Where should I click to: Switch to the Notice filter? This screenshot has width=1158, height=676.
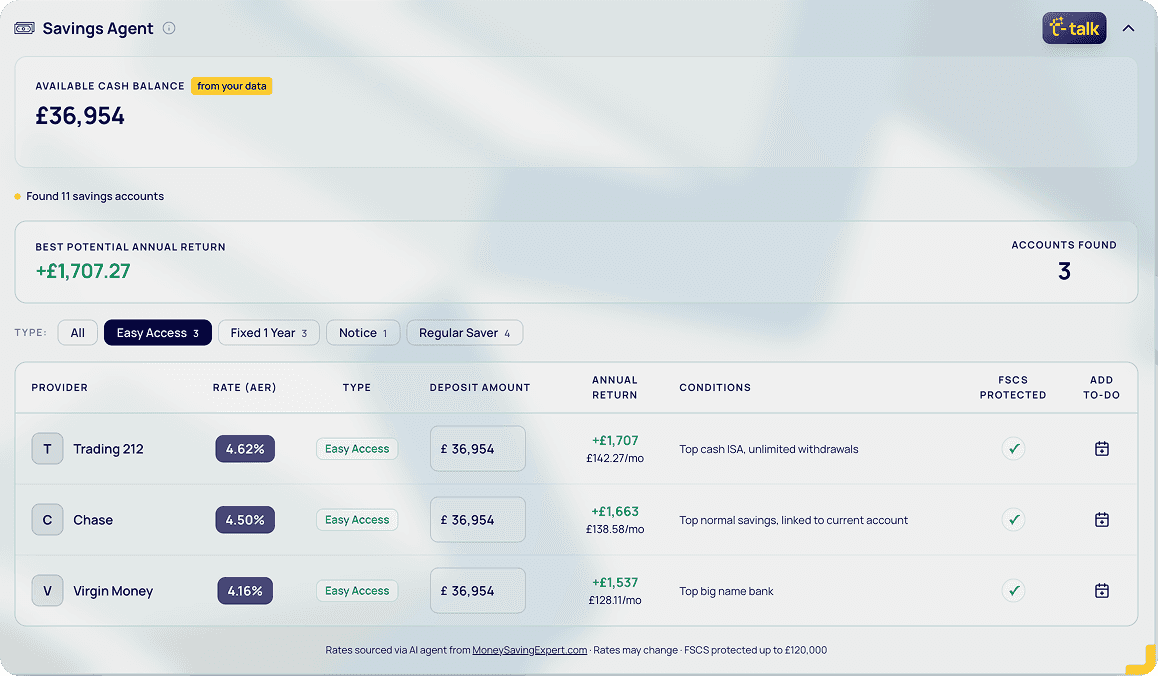[x=363, y=332]
